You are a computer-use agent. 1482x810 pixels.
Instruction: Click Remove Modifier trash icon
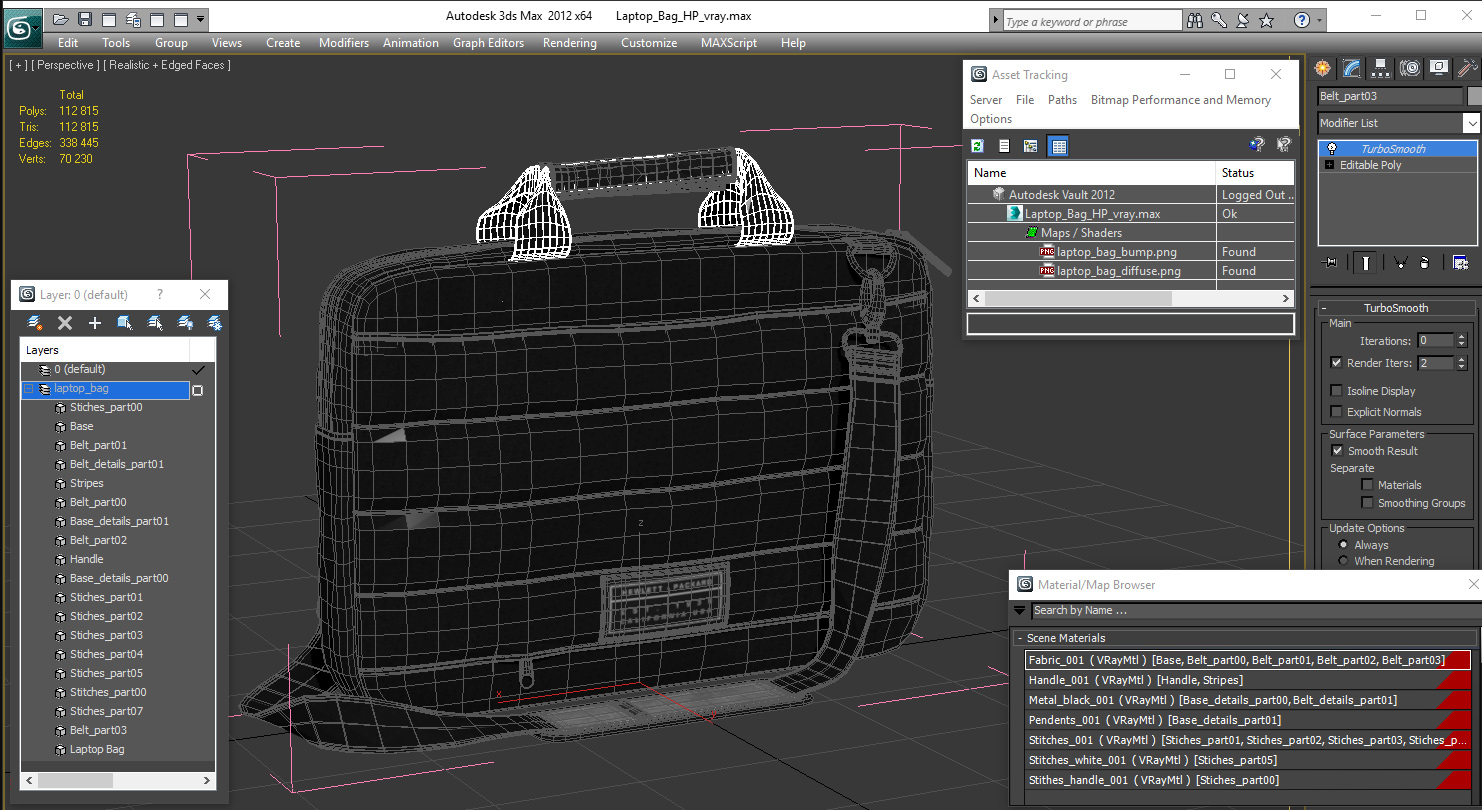[x=1425, y=262]
